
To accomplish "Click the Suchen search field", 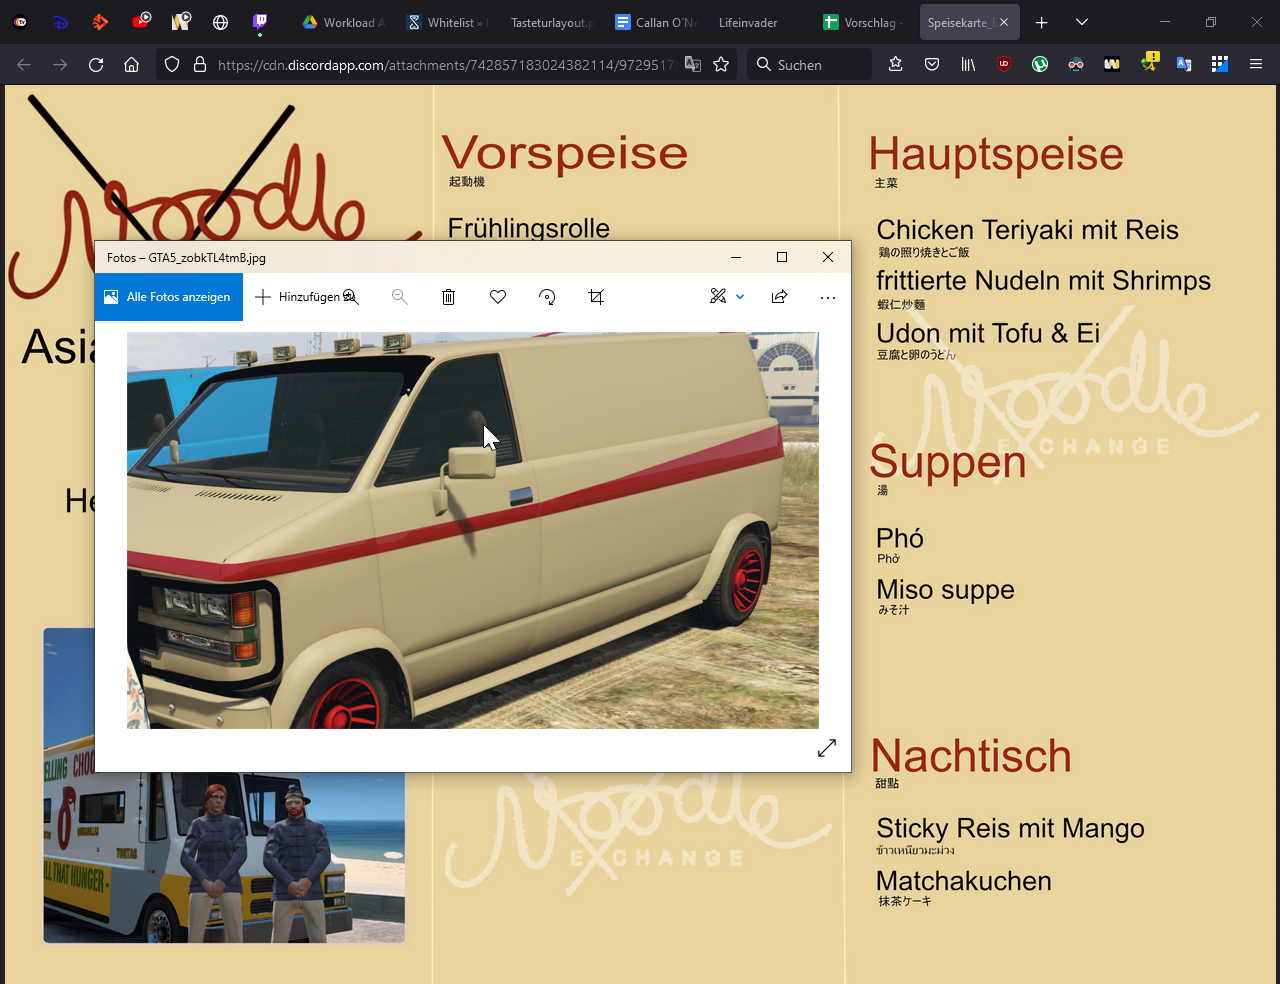I will [810, 65].
